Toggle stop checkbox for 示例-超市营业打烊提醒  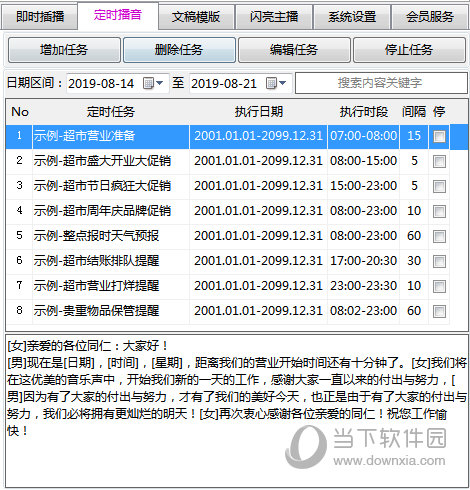439,286
